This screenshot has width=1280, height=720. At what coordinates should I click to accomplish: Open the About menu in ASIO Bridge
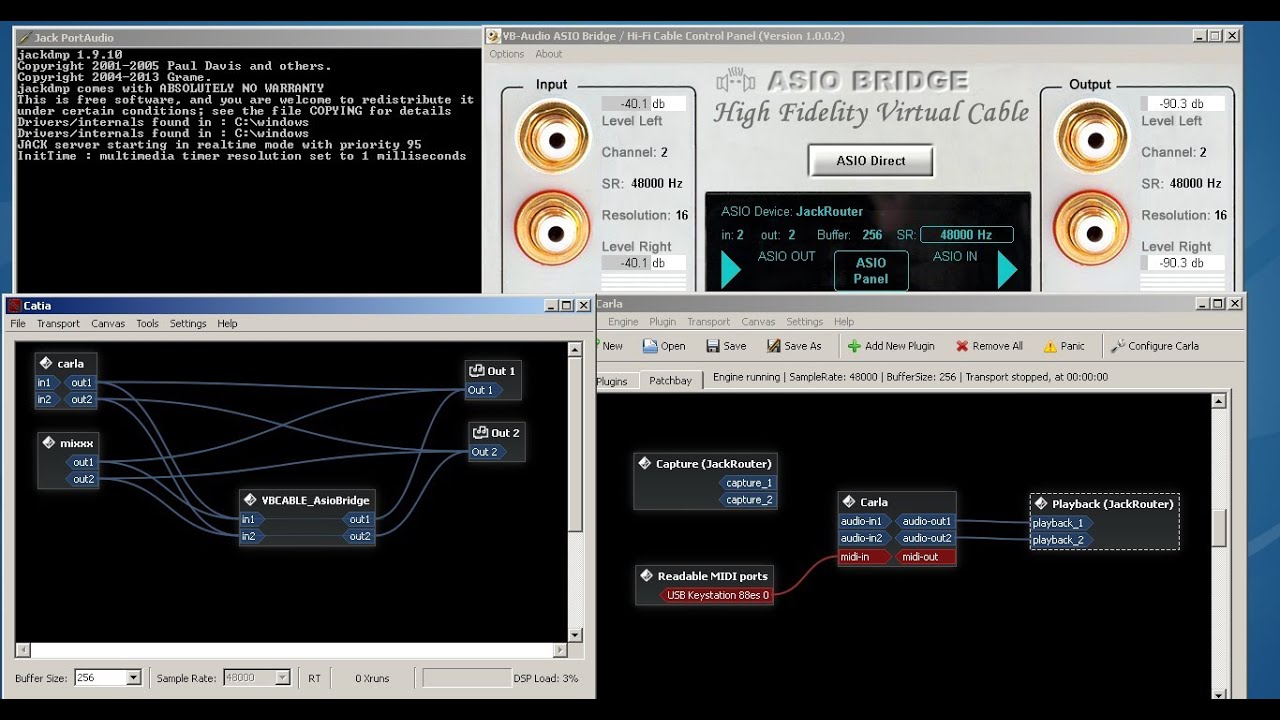click(548, 54)
